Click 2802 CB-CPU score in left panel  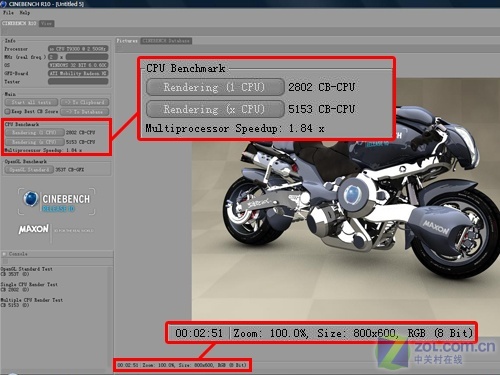click(80, 133)
